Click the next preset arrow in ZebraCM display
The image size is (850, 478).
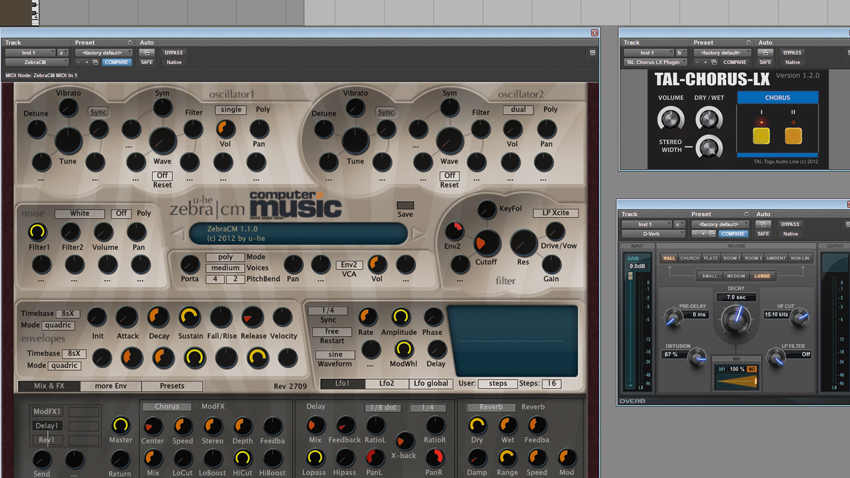click(418, 234)
